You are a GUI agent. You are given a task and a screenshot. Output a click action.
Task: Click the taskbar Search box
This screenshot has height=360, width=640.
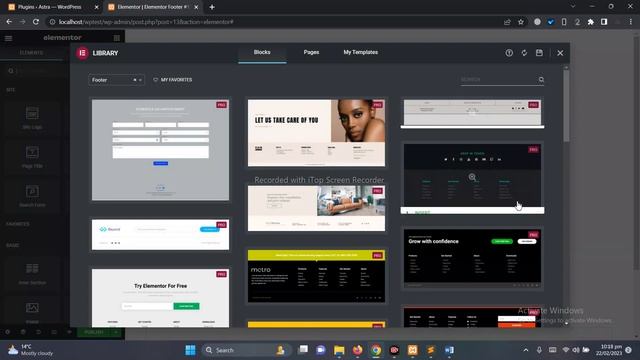coord(246,350)
